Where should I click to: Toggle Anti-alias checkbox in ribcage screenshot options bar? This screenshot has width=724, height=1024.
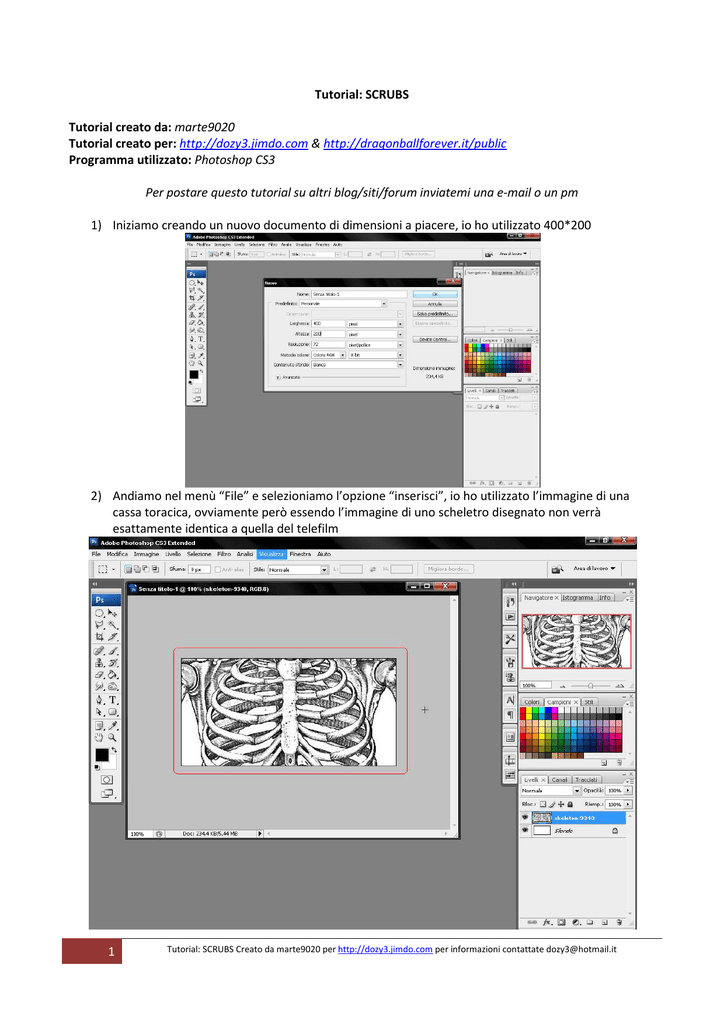pos(218,569)
